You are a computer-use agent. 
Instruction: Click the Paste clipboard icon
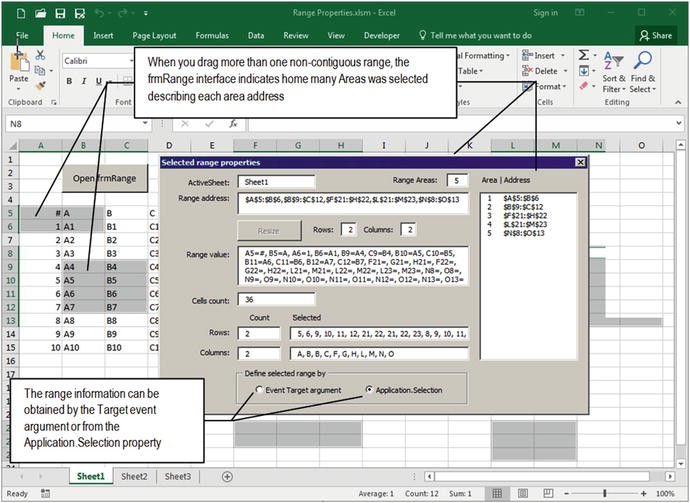[x=19, y=62]
